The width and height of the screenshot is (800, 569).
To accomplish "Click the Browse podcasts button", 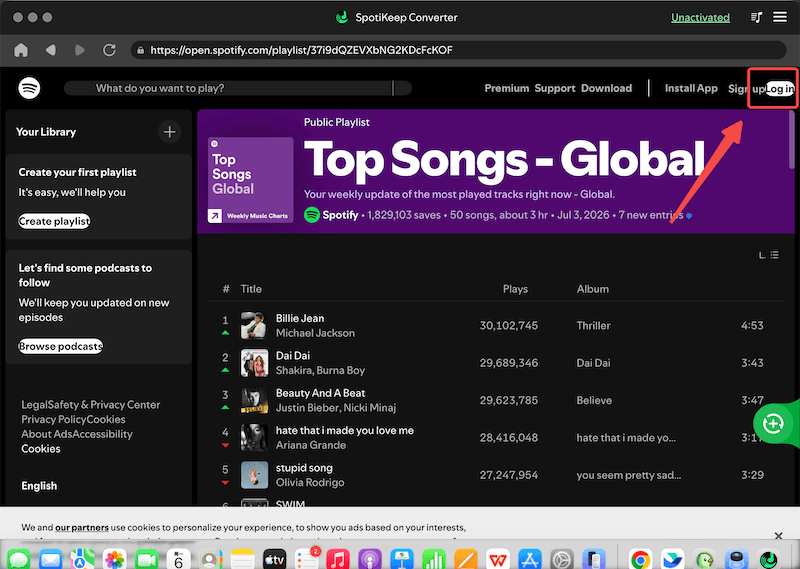I will 61,346.
